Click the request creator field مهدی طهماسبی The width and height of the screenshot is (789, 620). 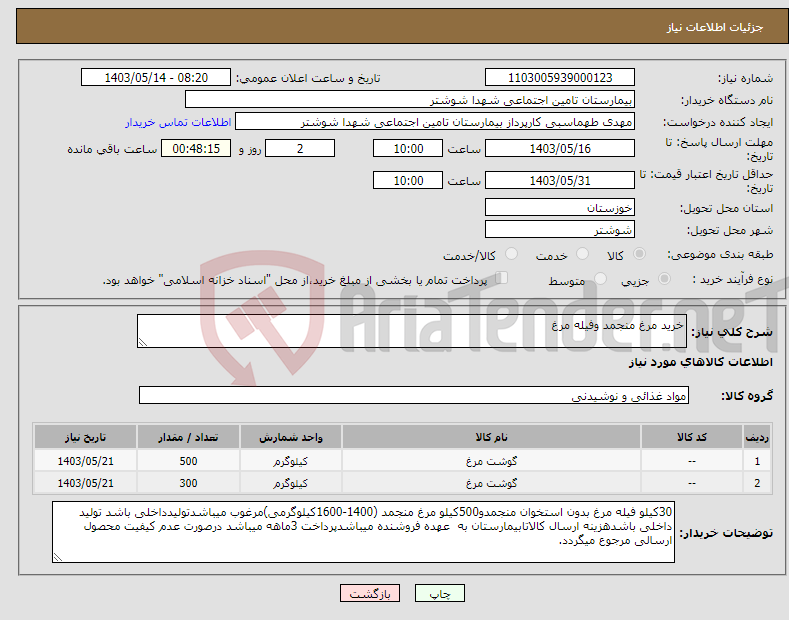435,122
